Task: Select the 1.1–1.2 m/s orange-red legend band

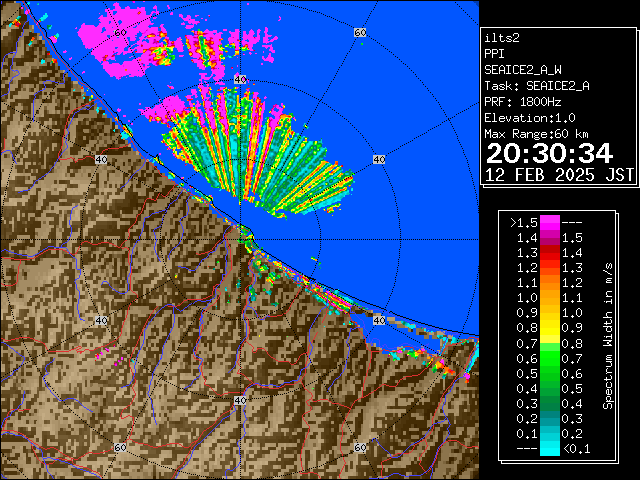Action: pyautogui.click(x=550, y=282)
